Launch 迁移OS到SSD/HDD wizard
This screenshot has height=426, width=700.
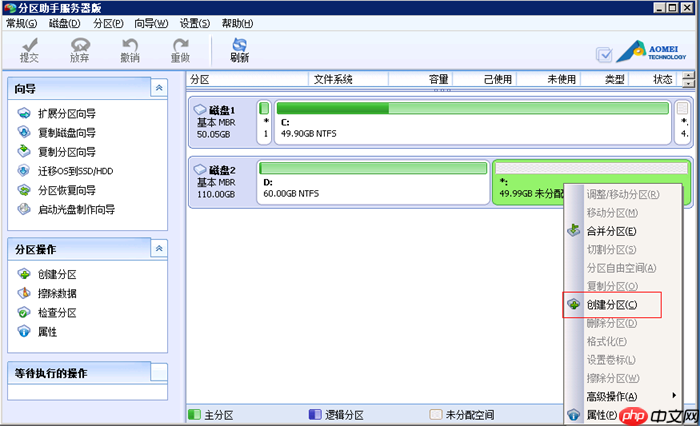coord(76,171)
